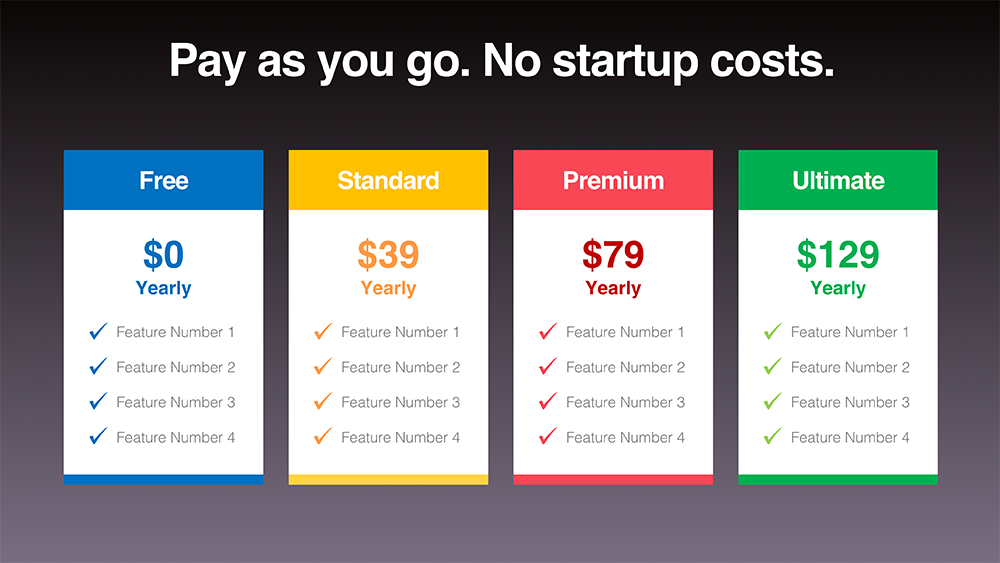Click the orange checkmark beside Feature Number 2
1000x563 pixels.
[x=323, y=366]
